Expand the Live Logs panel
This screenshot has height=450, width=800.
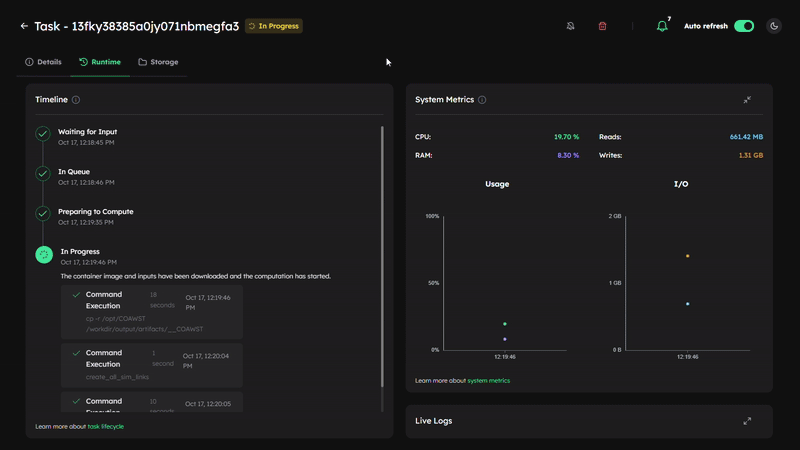click(x=747, y=421)
